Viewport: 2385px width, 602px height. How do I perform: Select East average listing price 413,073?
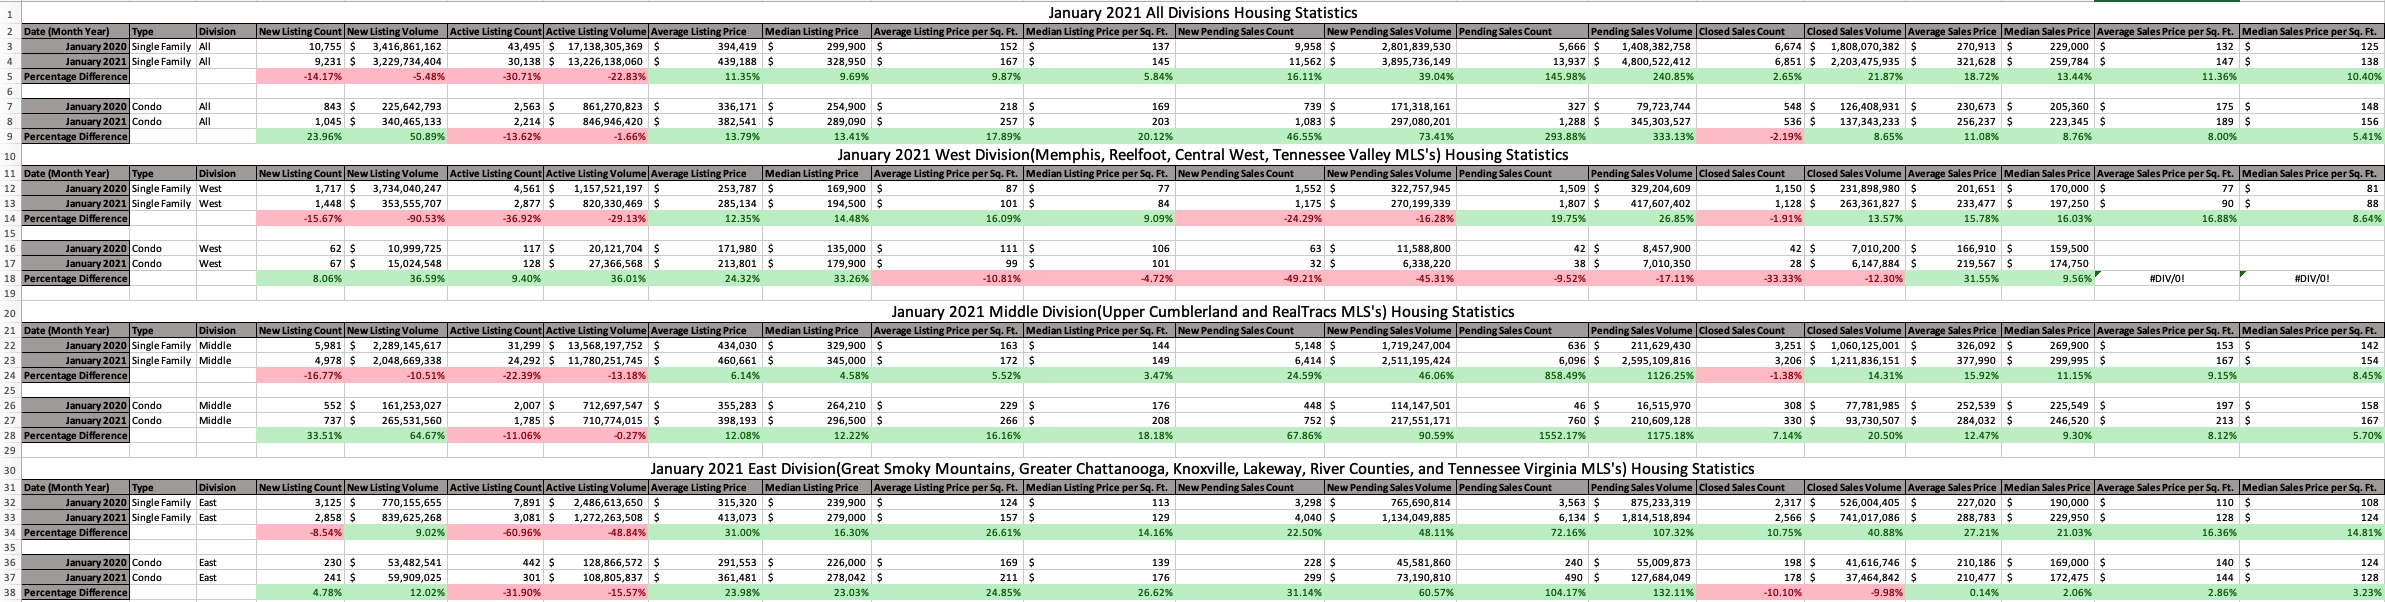(x=706, y=518)
